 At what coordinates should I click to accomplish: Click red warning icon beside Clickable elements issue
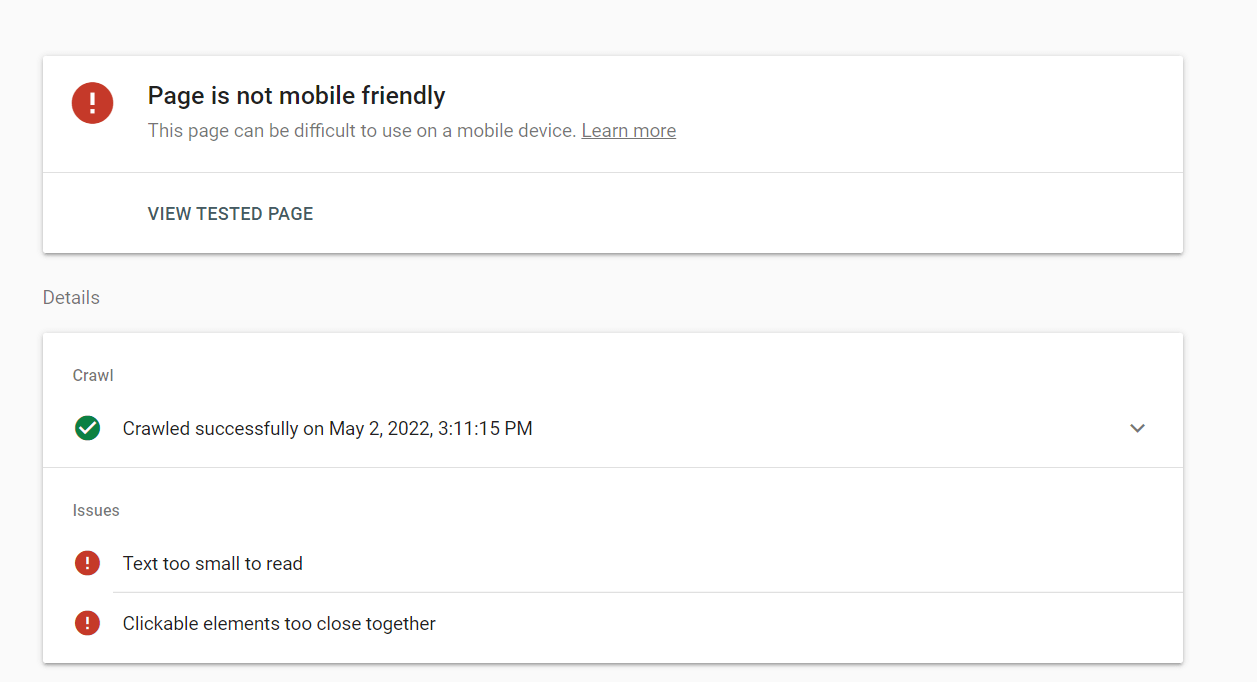tap(88, 623)
